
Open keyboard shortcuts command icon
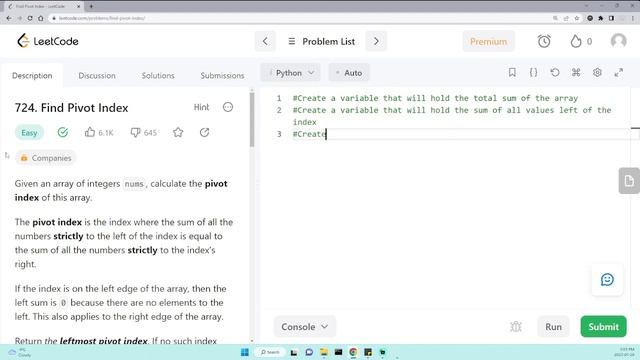(x=576, y=73)
